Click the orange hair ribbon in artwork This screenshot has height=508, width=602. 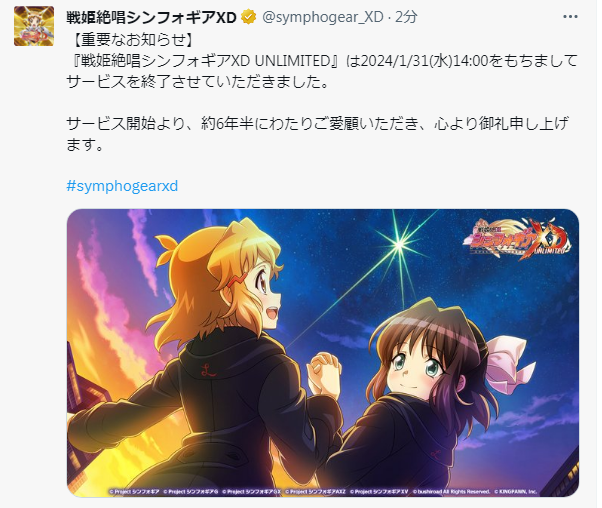pos(167,247)
